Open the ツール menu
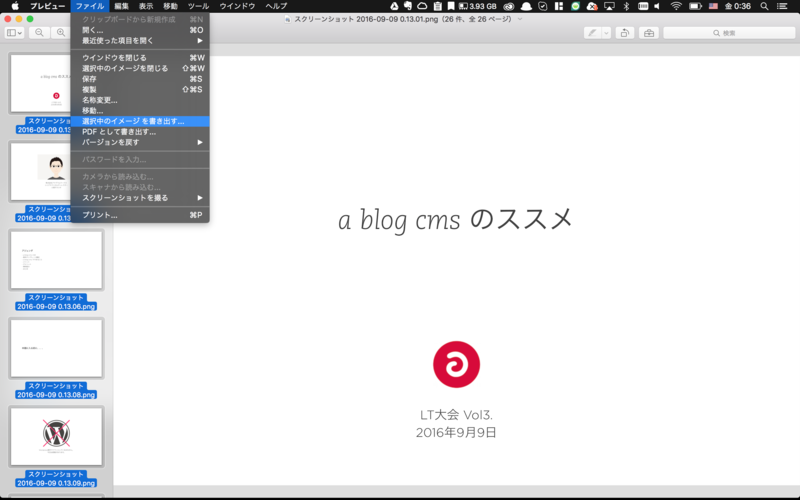 198,6
